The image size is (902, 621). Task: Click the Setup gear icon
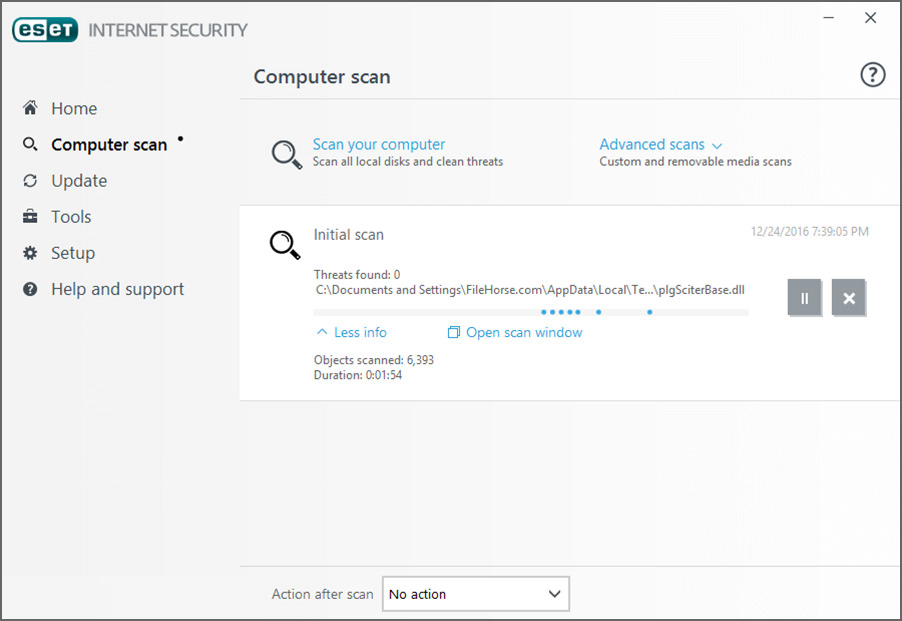tap(30, 253)
